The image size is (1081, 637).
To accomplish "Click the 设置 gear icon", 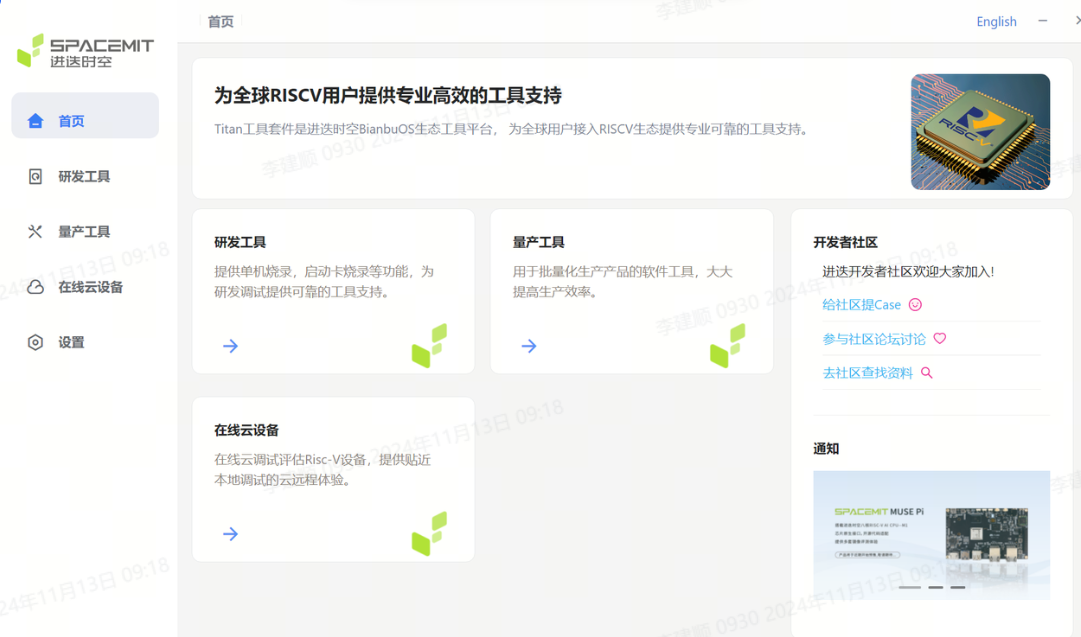I will [35, 342].
